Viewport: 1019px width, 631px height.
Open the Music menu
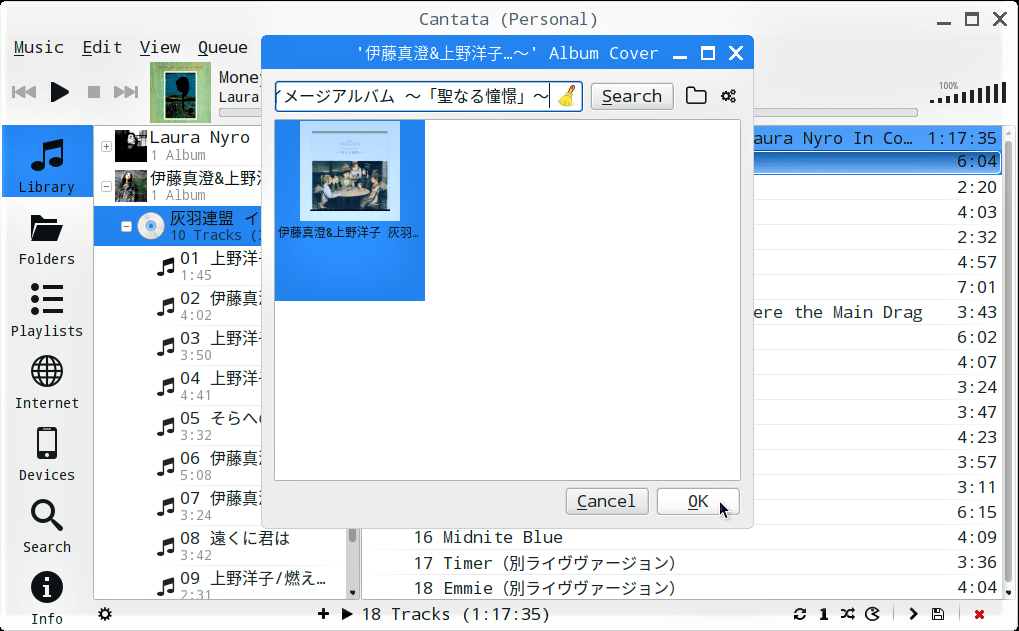[x=38, y=47]
